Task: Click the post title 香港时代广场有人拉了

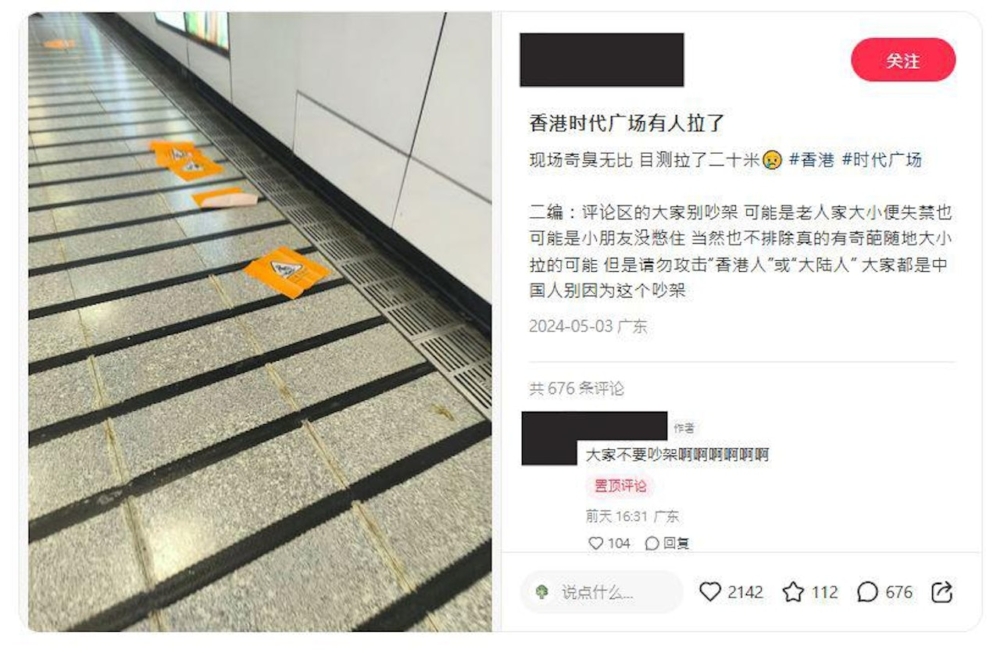Action: (627, 122)
